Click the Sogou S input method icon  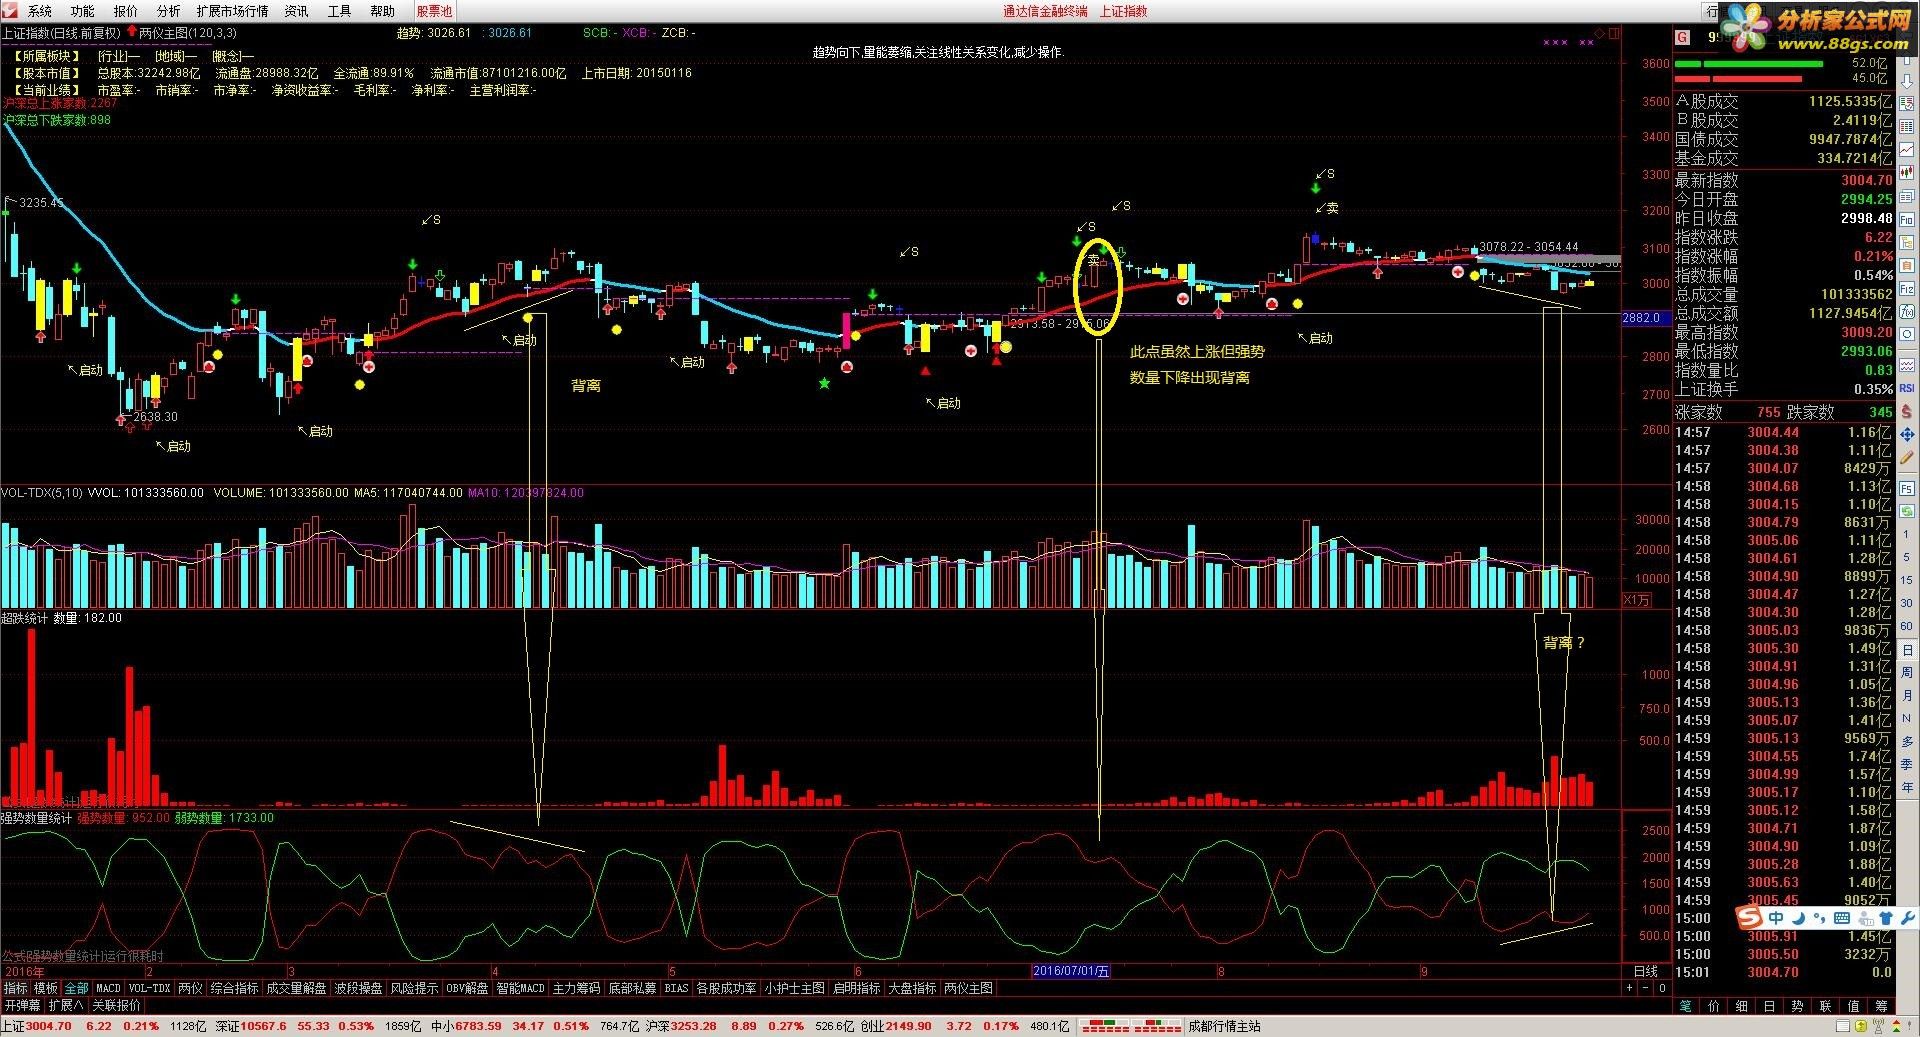point(1749,918)
